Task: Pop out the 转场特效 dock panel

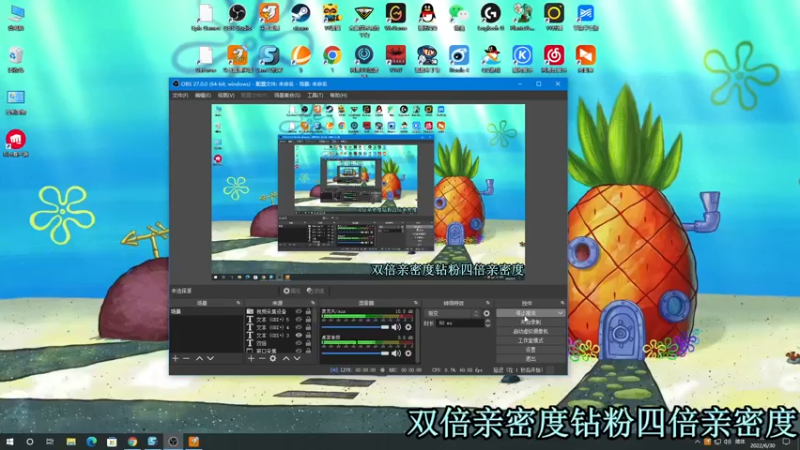Action: 488,303
